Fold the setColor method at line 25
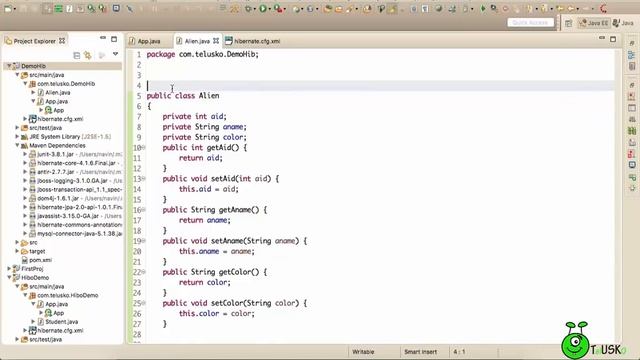Screen dimensions: 640x360 tap(143, 303)
